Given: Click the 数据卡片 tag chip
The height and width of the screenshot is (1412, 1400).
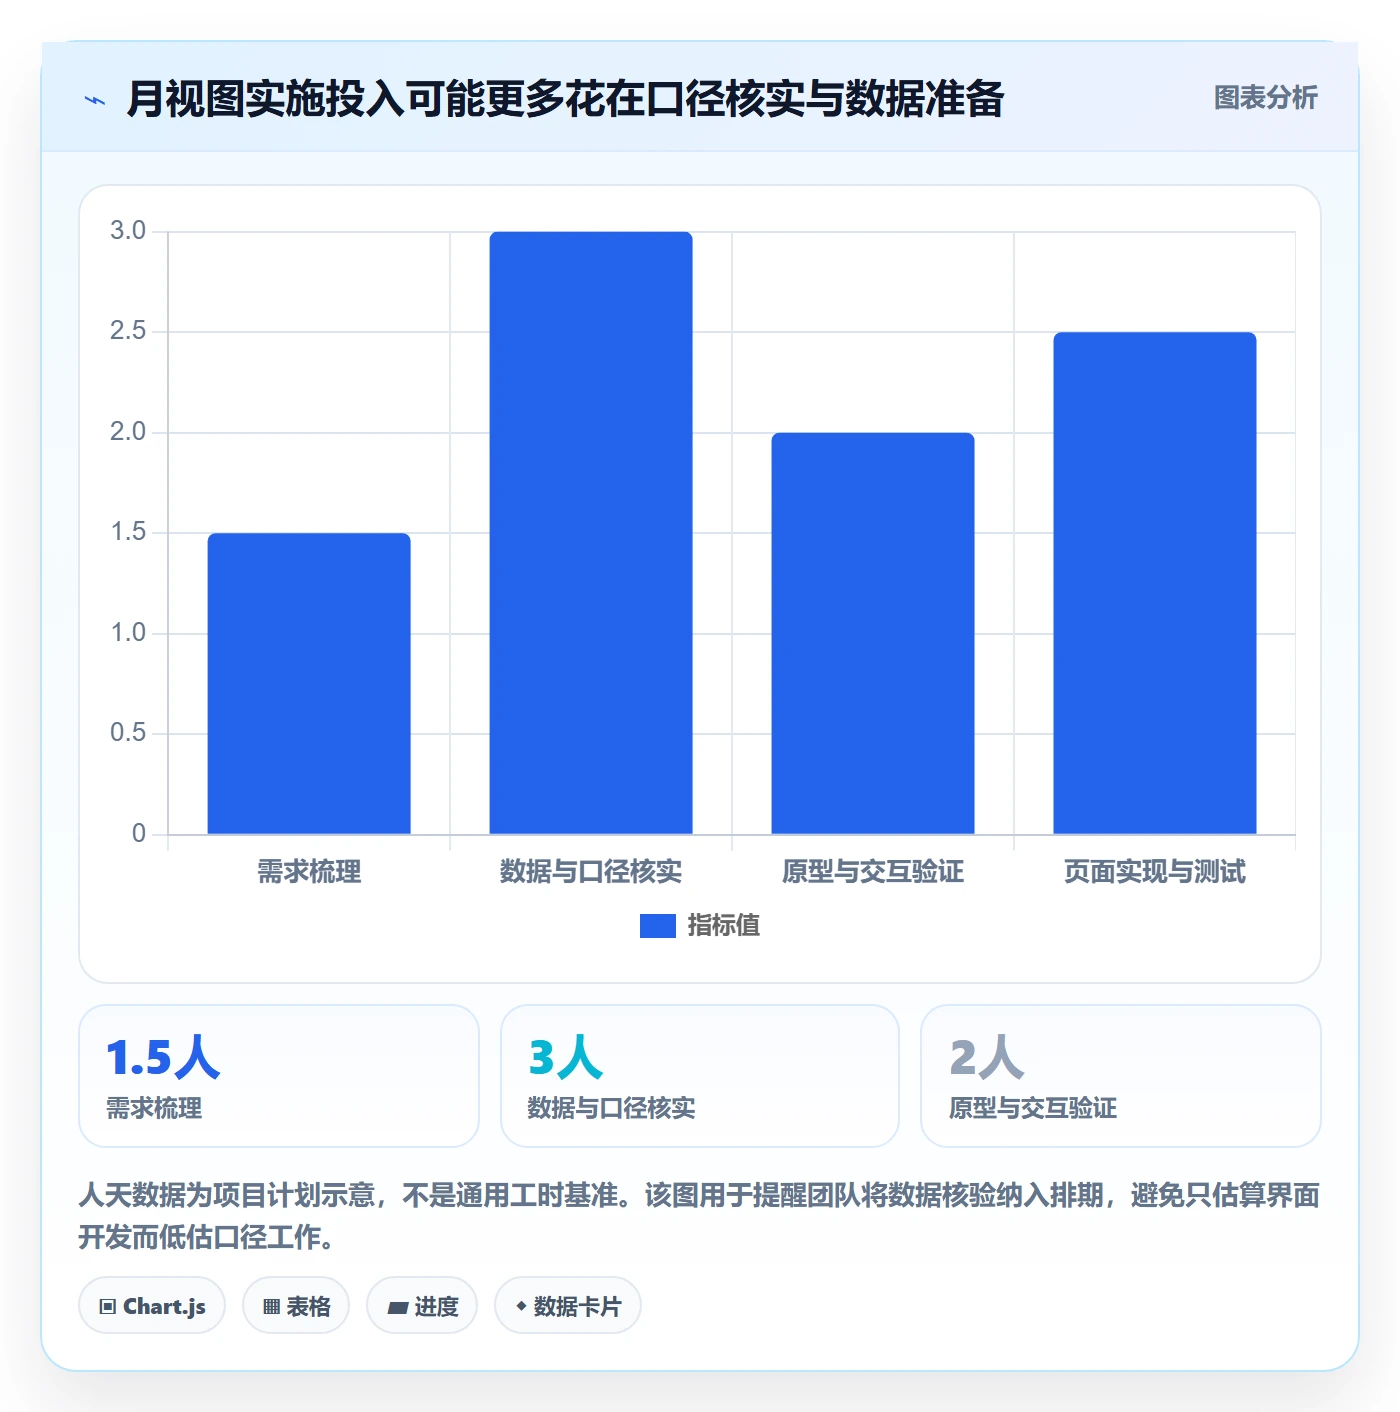Looking at the screenshot, I should pyautogui.click(x=568, y=1306).
